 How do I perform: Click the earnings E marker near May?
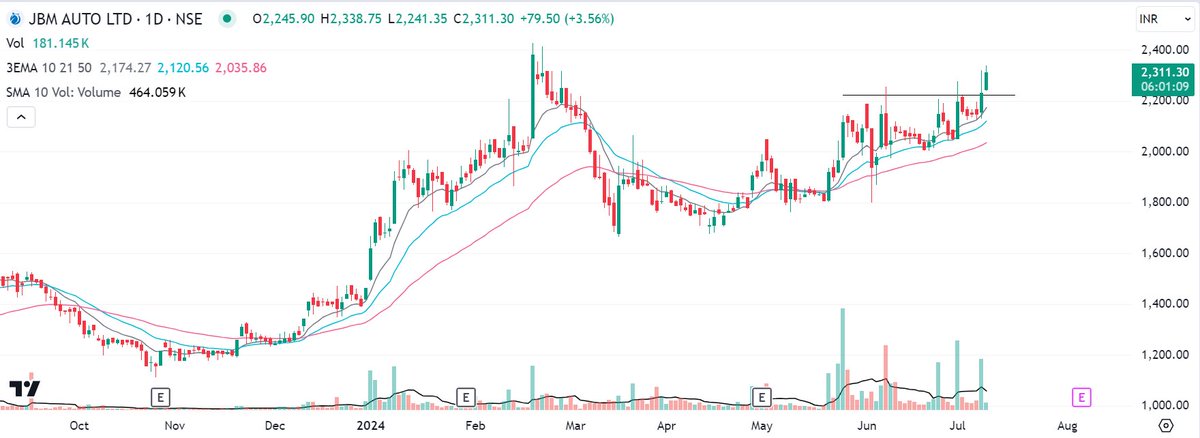tap(762, 398)
